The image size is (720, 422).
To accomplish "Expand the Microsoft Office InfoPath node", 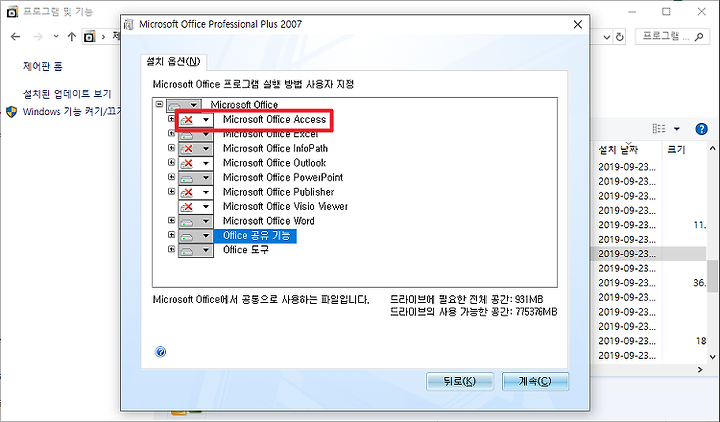I will pyautogui.click(x=171, y=148).
